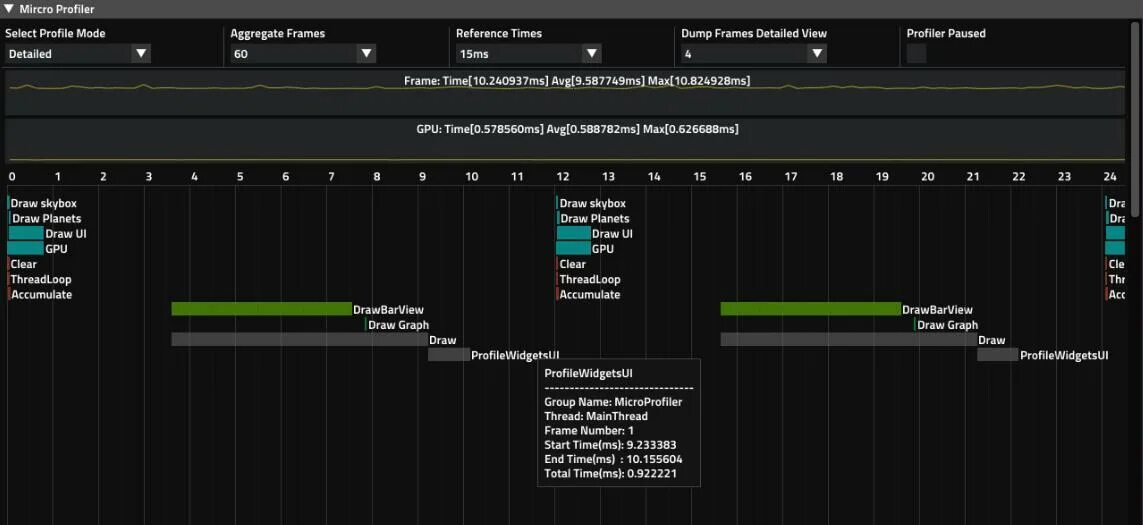Click the 0 marker on the timeline ruler
Image resolution: width=1143 pixels, height=525 pixels.
[12, 176]
